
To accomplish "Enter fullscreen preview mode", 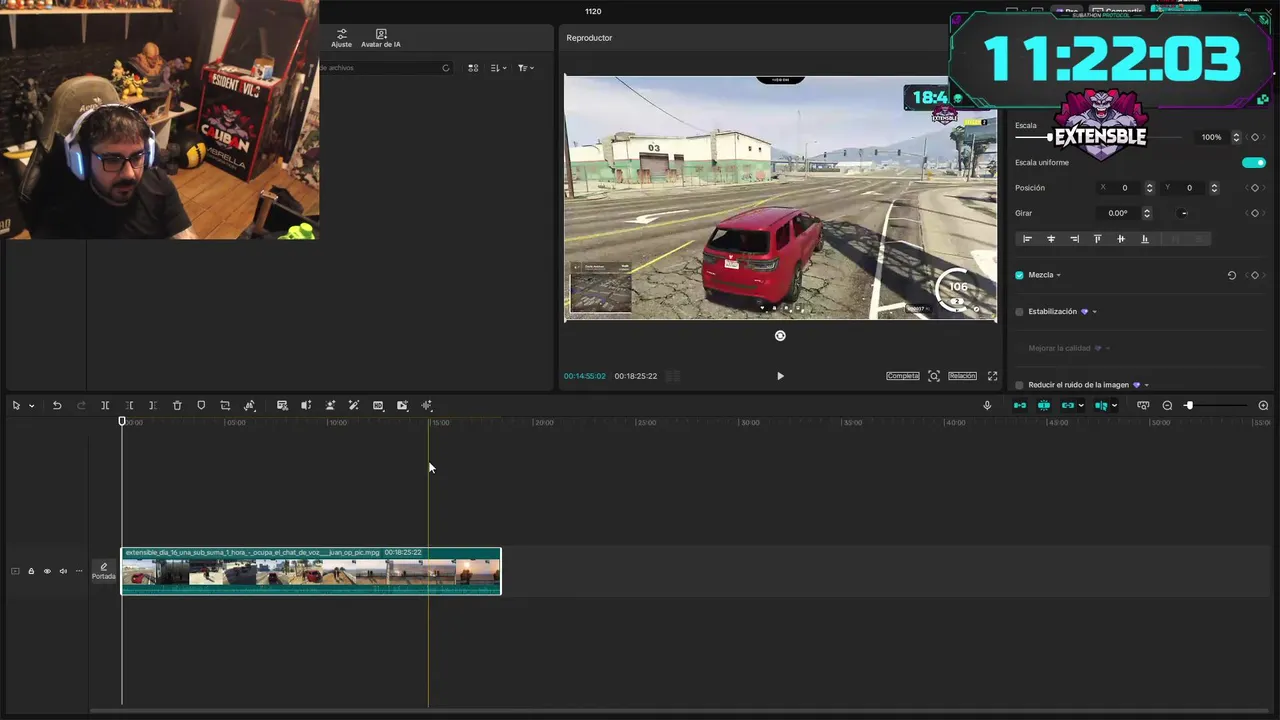I will [x=993, y=376].
